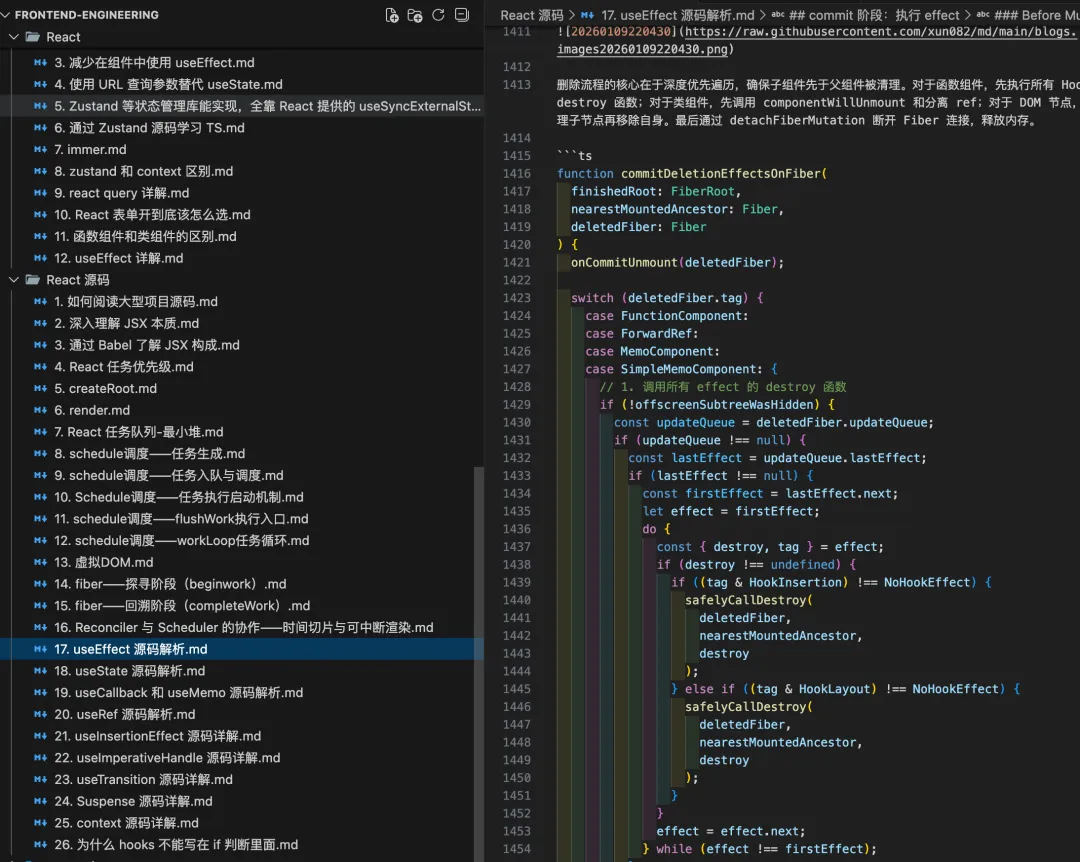
Task: Click 'case SimpleMemoComponent' line
Action: [681, 369]
